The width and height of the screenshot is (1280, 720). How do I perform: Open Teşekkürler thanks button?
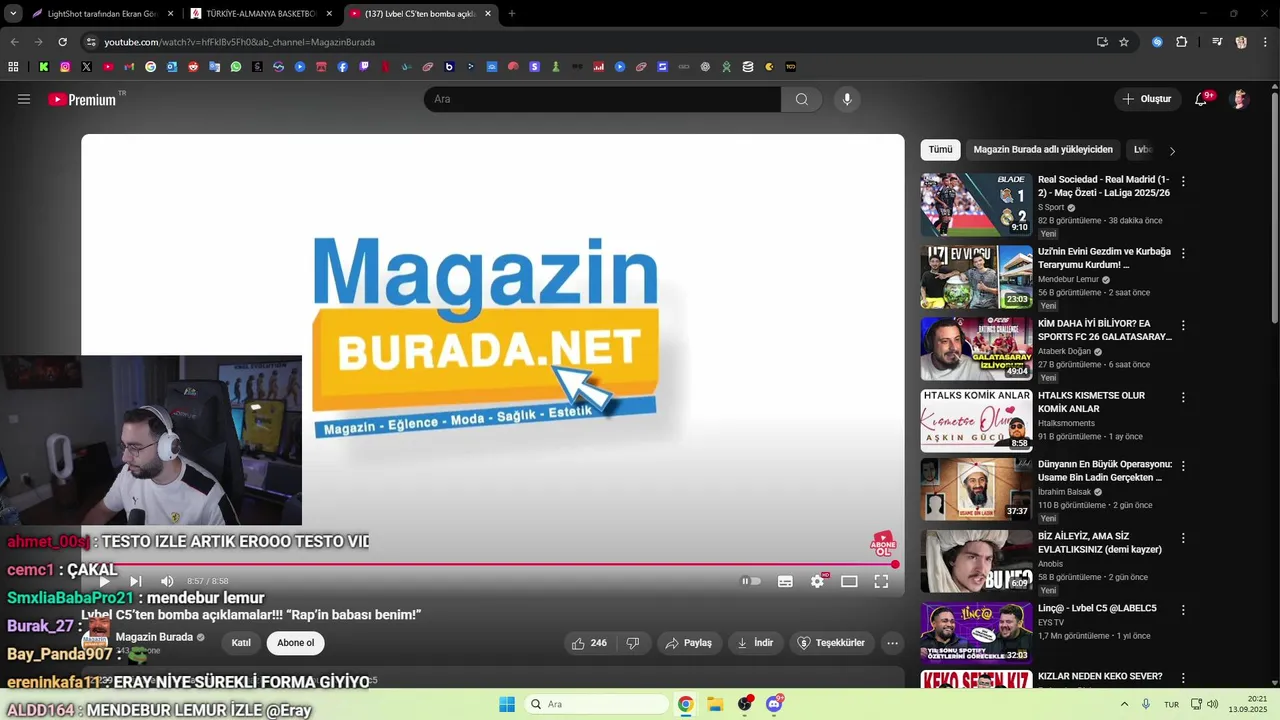830,643
